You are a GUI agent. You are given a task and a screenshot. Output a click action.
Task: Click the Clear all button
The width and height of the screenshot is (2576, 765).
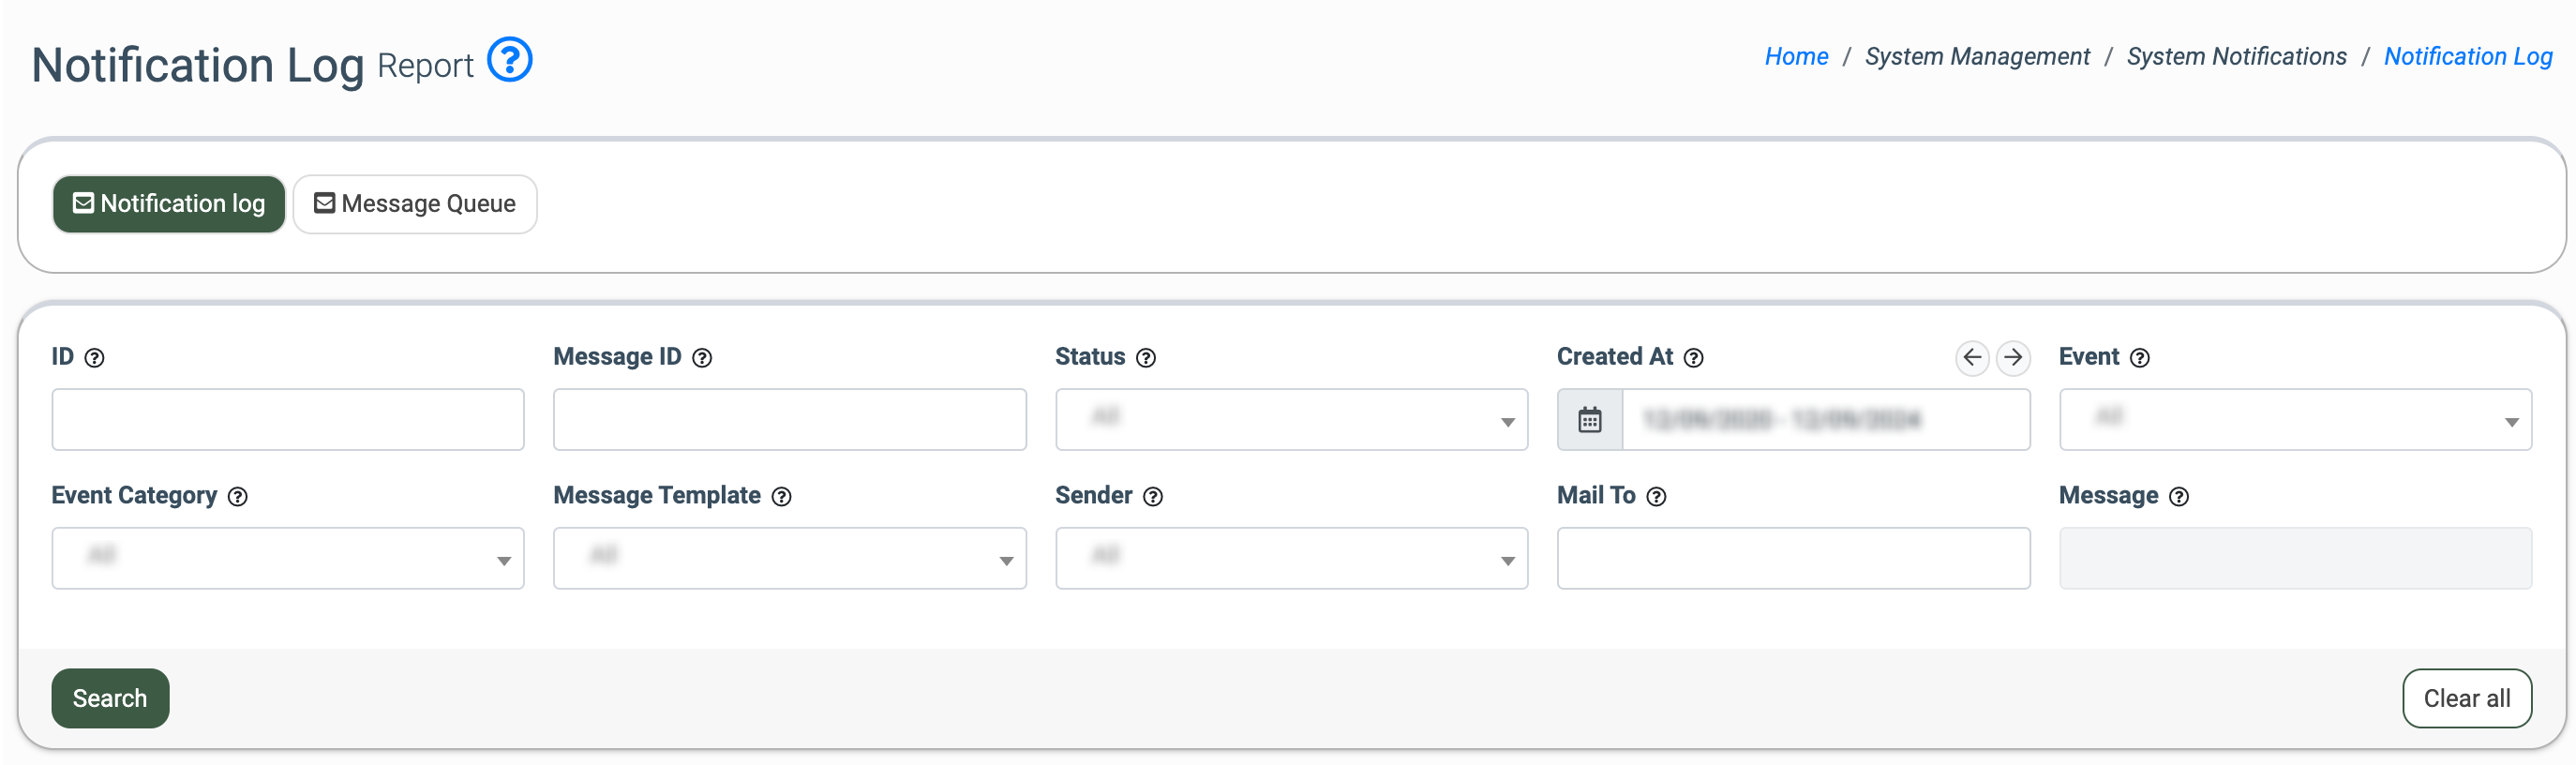(x=2465, y=698)
